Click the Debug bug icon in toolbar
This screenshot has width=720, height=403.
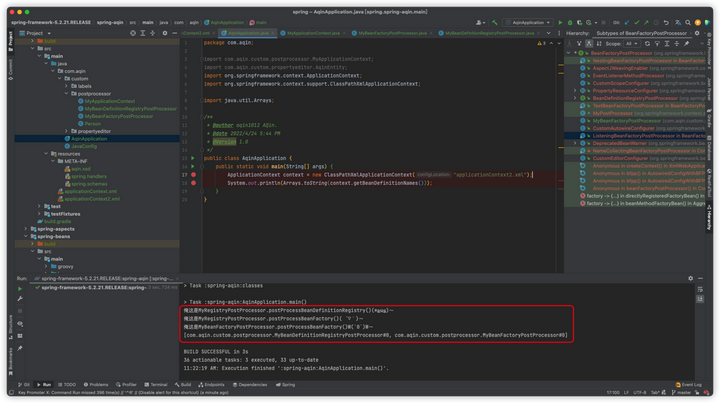coord(569,22)
